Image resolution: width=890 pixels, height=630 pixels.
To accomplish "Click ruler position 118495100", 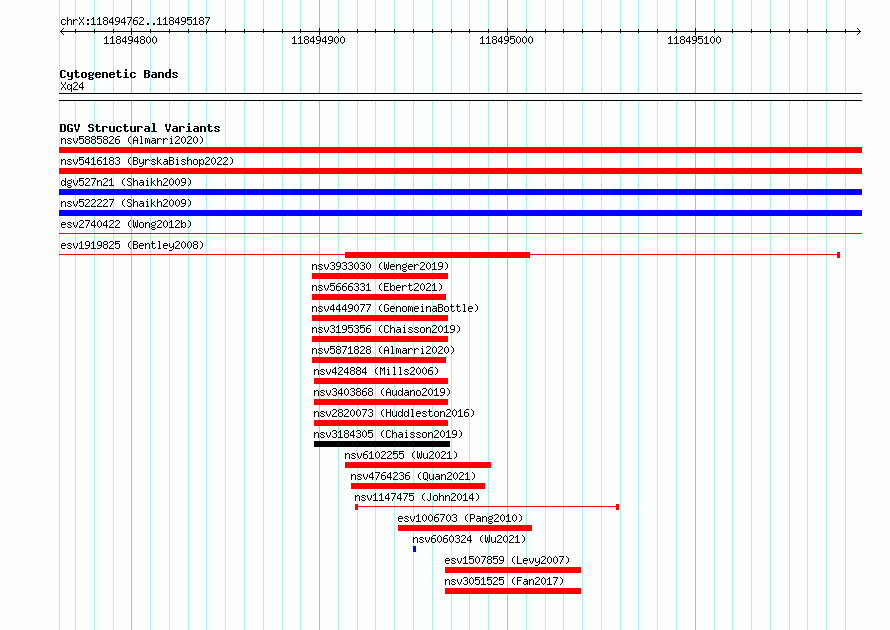I will tap(694, 40).
